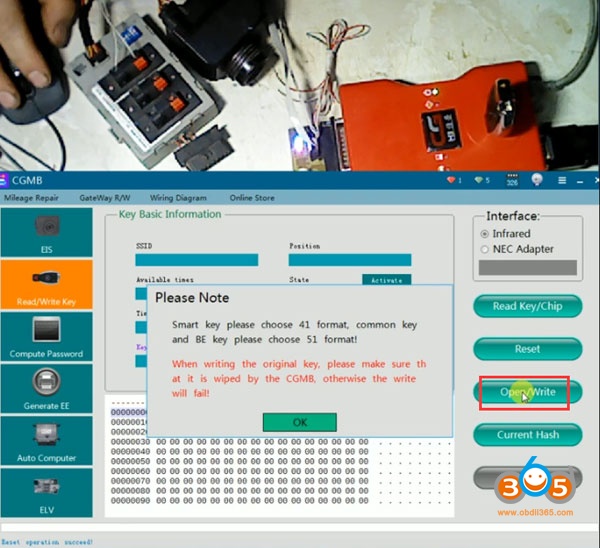The width and height of the screenshot is (600, 548).
Task: Click hex row 00000070
Action: 282,481
